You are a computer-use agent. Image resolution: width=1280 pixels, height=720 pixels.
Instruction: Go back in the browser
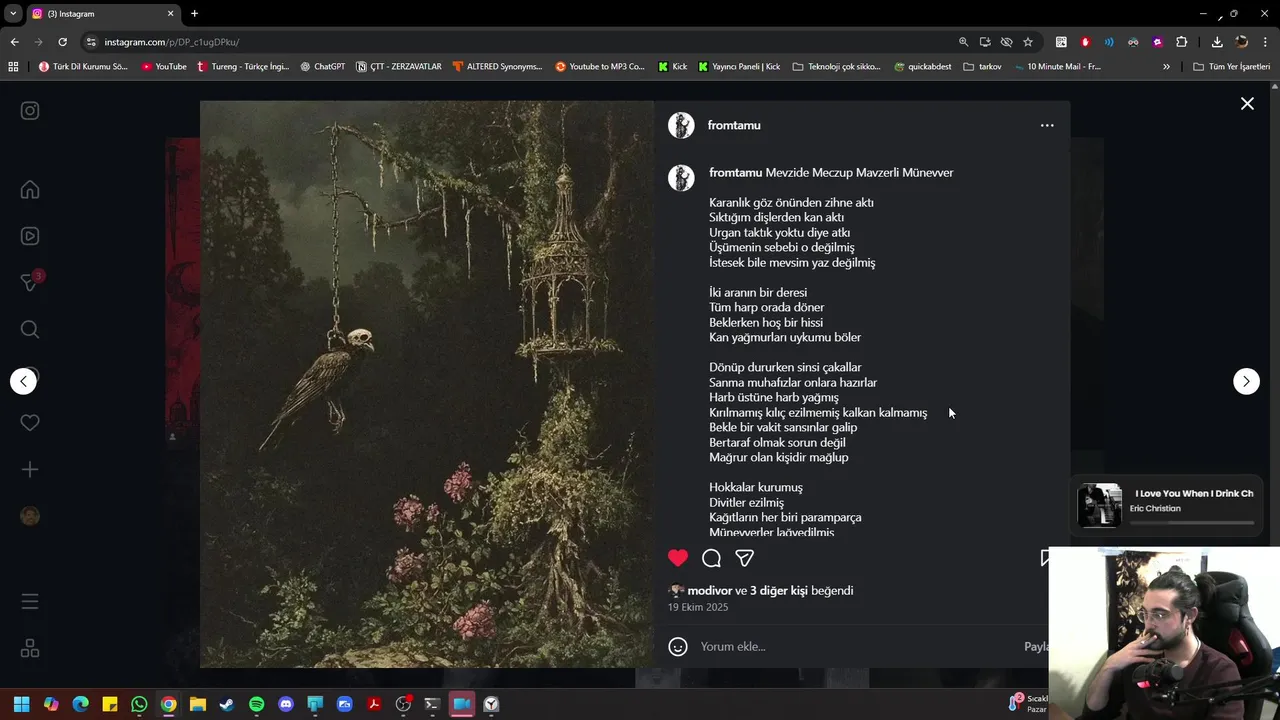tap(14, 42)
